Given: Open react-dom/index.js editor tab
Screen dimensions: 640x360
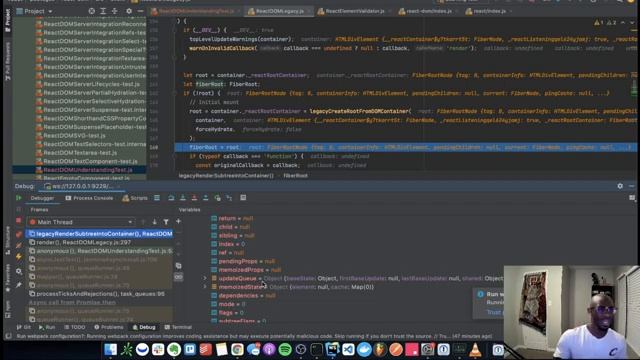Looking at the screenshot, I should [x=429, y=11].
